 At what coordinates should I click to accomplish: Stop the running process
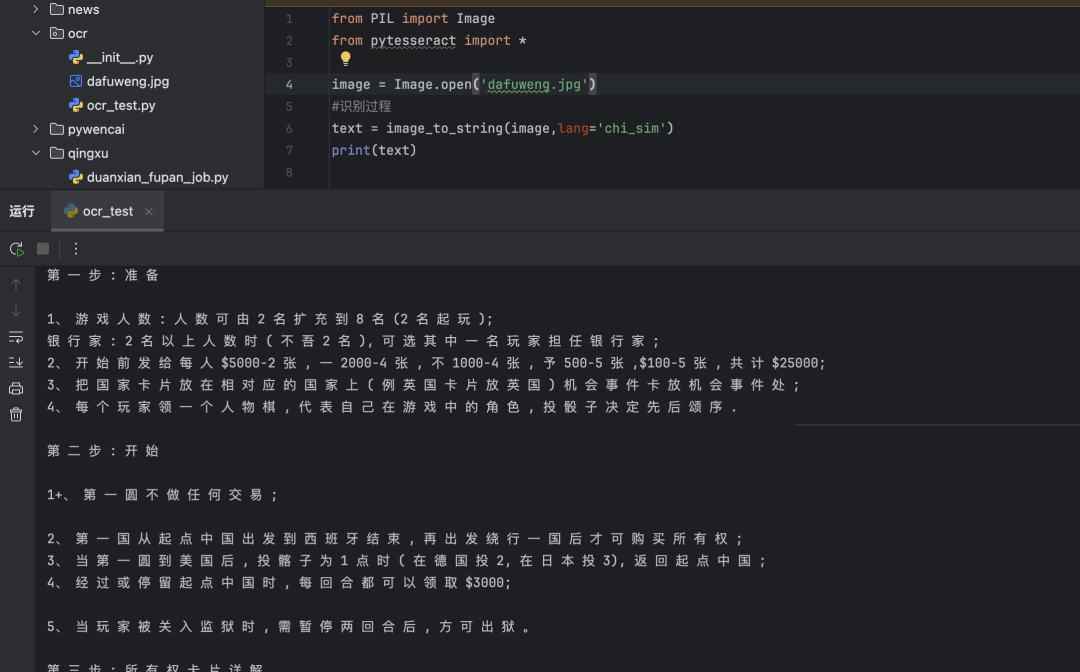pos(43,249)
